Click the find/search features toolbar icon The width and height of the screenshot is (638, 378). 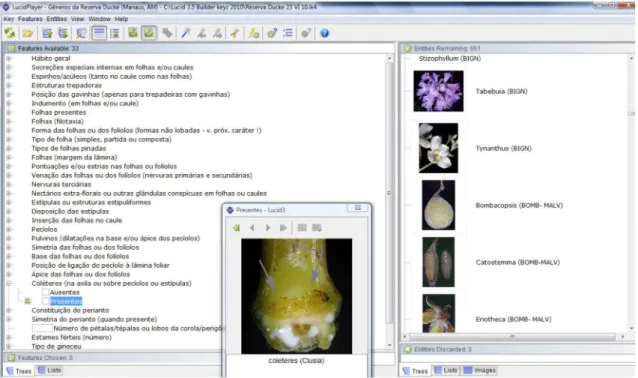tap(81, 33)
